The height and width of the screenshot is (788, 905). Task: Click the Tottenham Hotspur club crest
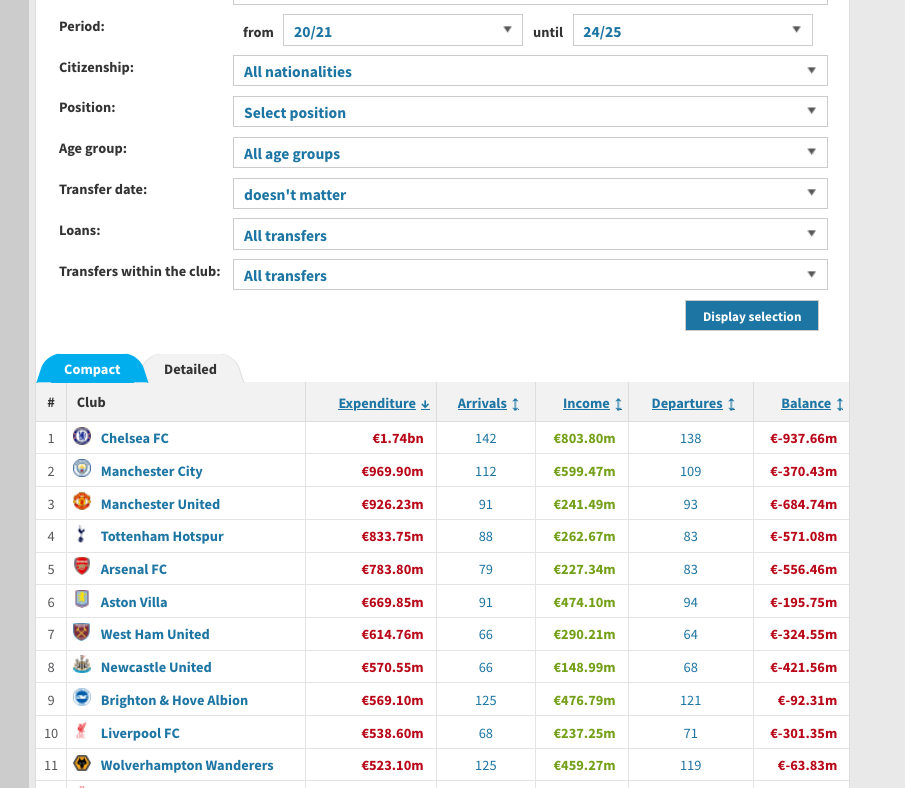coord(82,534)
